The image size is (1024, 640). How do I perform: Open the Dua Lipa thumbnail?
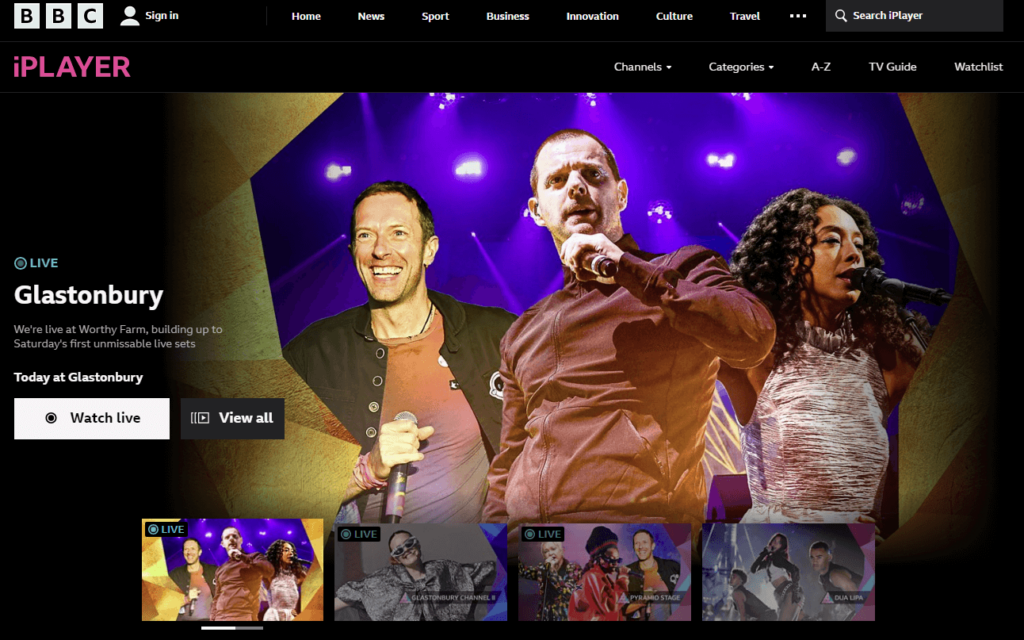point(788,570)
